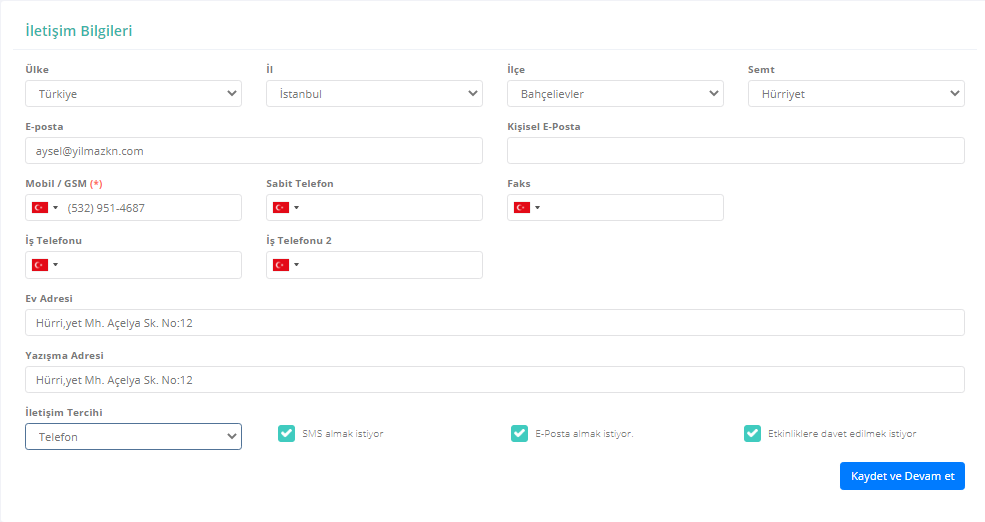985x522 pixels.
Task: Open the Semt dropdown showing Hürriyet
Action: point(856,94)
